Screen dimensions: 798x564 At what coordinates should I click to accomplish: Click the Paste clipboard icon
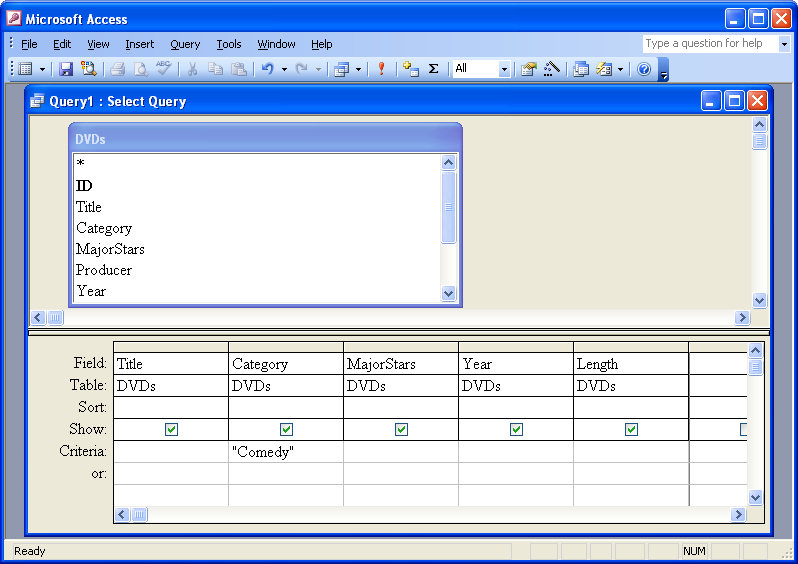(239, 69)
